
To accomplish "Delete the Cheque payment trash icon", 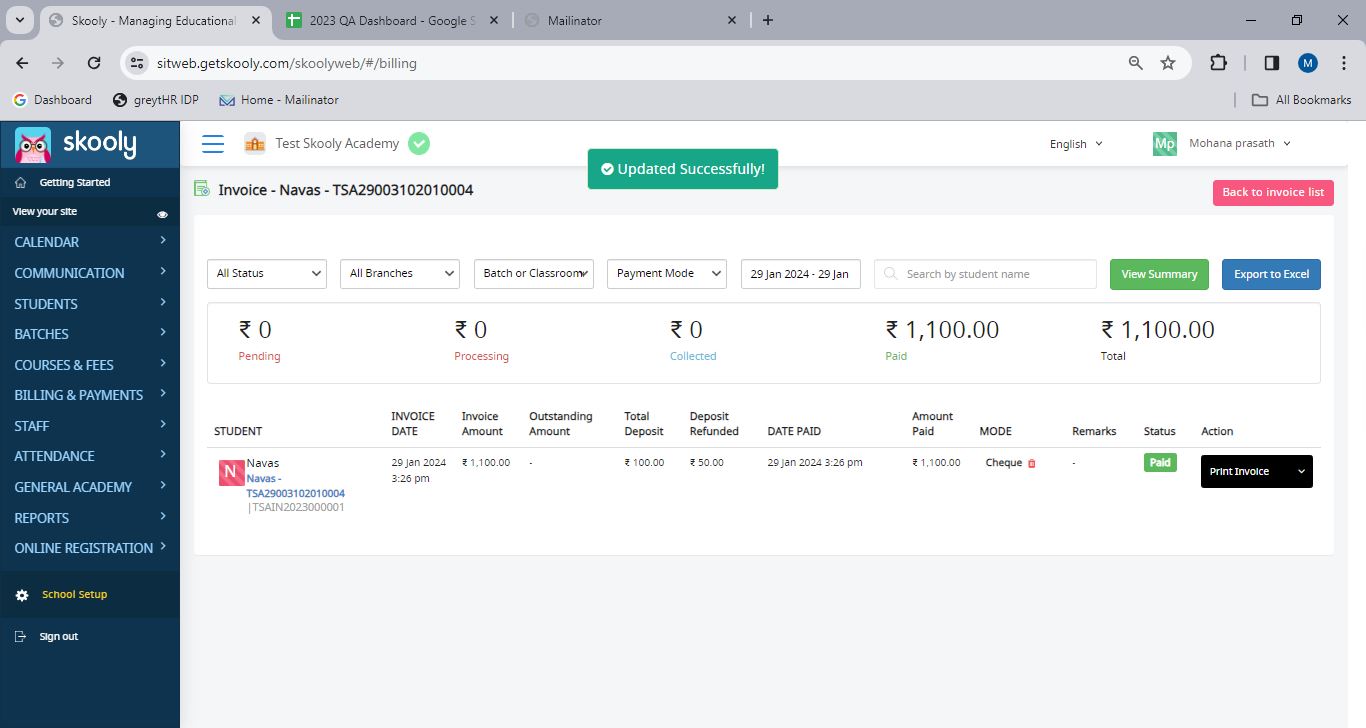I will click(1032, 463).
